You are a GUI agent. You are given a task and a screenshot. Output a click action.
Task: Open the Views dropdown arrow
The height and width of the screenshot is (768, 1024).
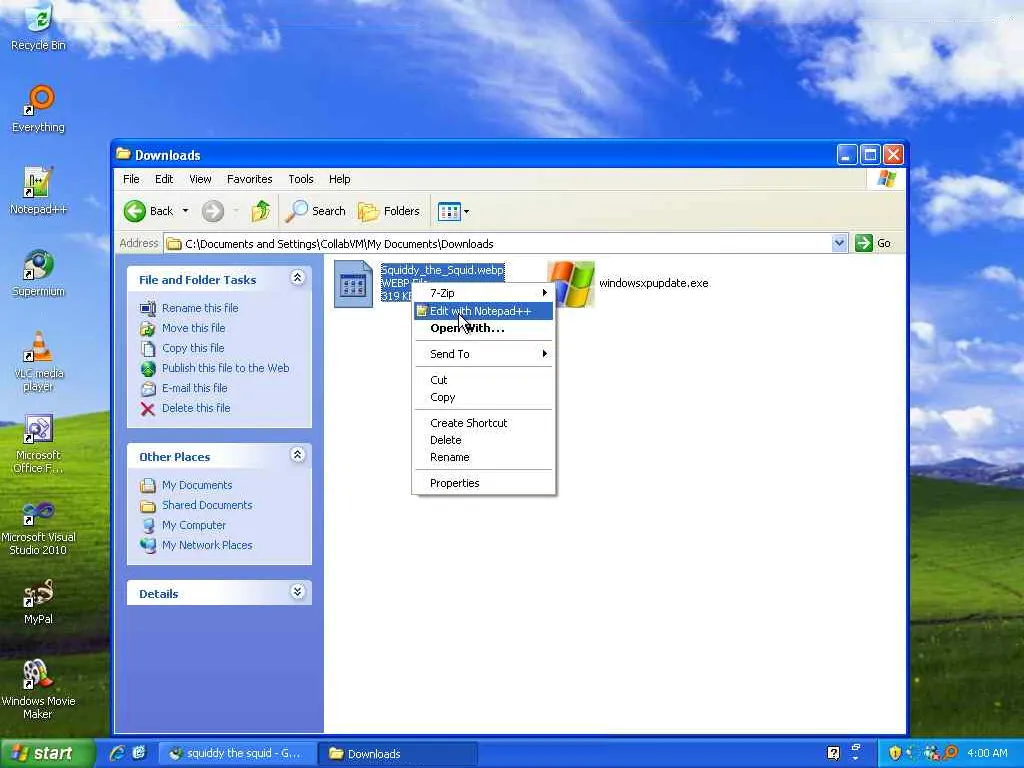[466, 212]
